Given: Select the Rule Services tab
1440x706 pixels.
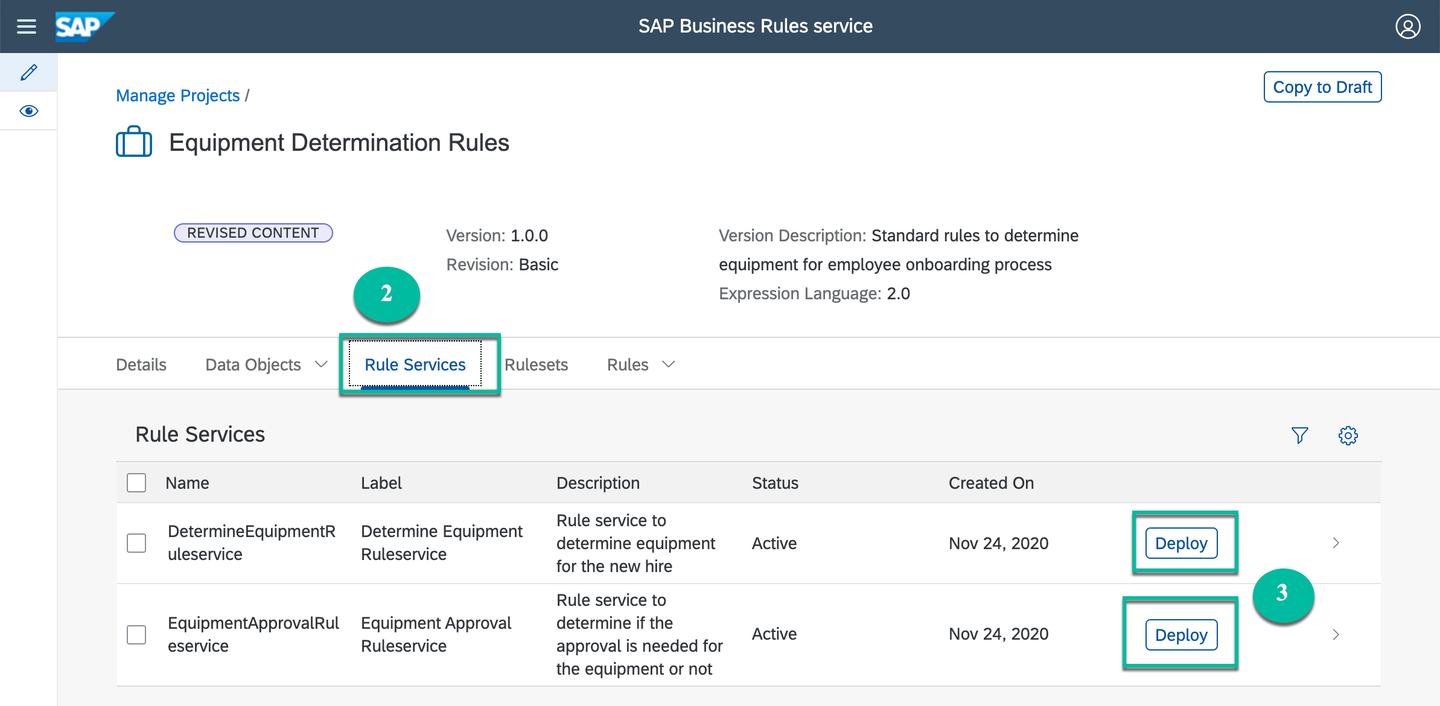Looking at the screenshot, I should click(x=415, y=365).
